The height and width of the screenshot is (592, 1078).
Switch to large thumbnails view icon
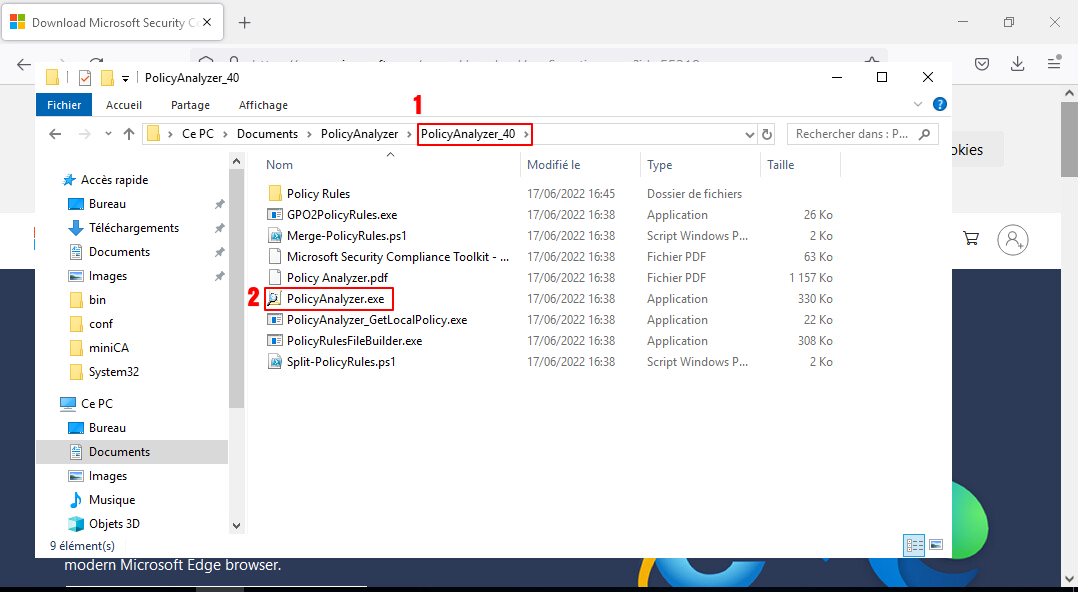click(936, 545)
